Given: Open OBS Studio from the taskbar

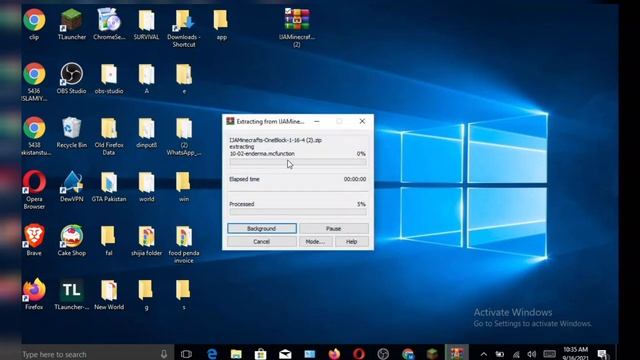Looking at the screenshot, I should click(x=383, y=354).
